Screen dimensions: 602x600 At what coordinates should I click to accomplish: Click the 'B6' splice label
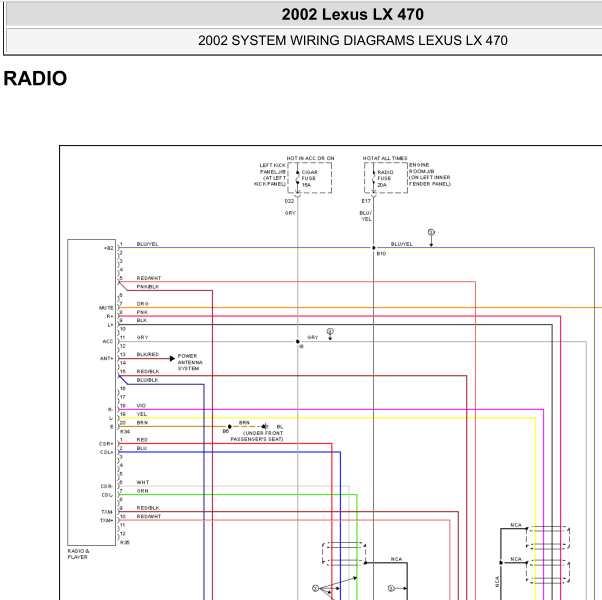coord(226,431)
